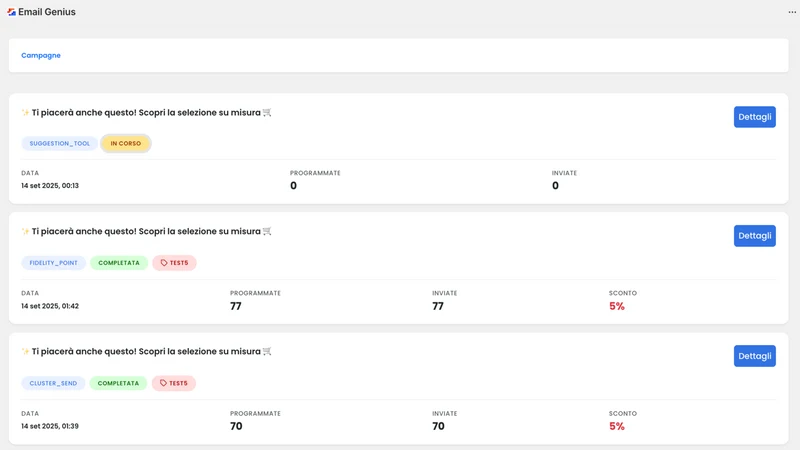
Task: Click the sparkle icon in the CLUSTER_SEND campaign title
Action: 25,351
